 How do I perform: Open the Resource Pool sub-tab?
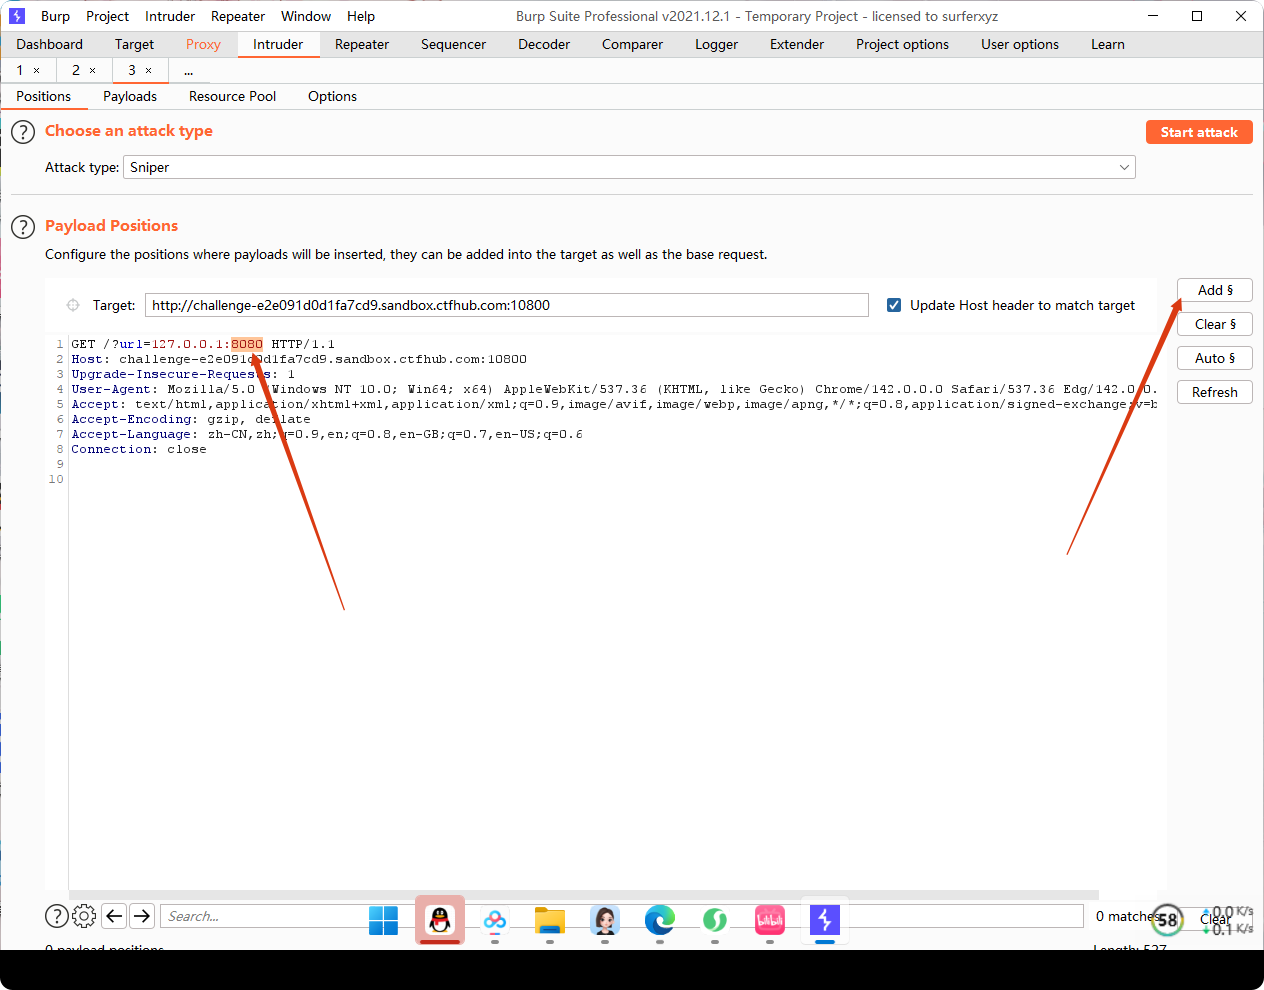(232, 96)
